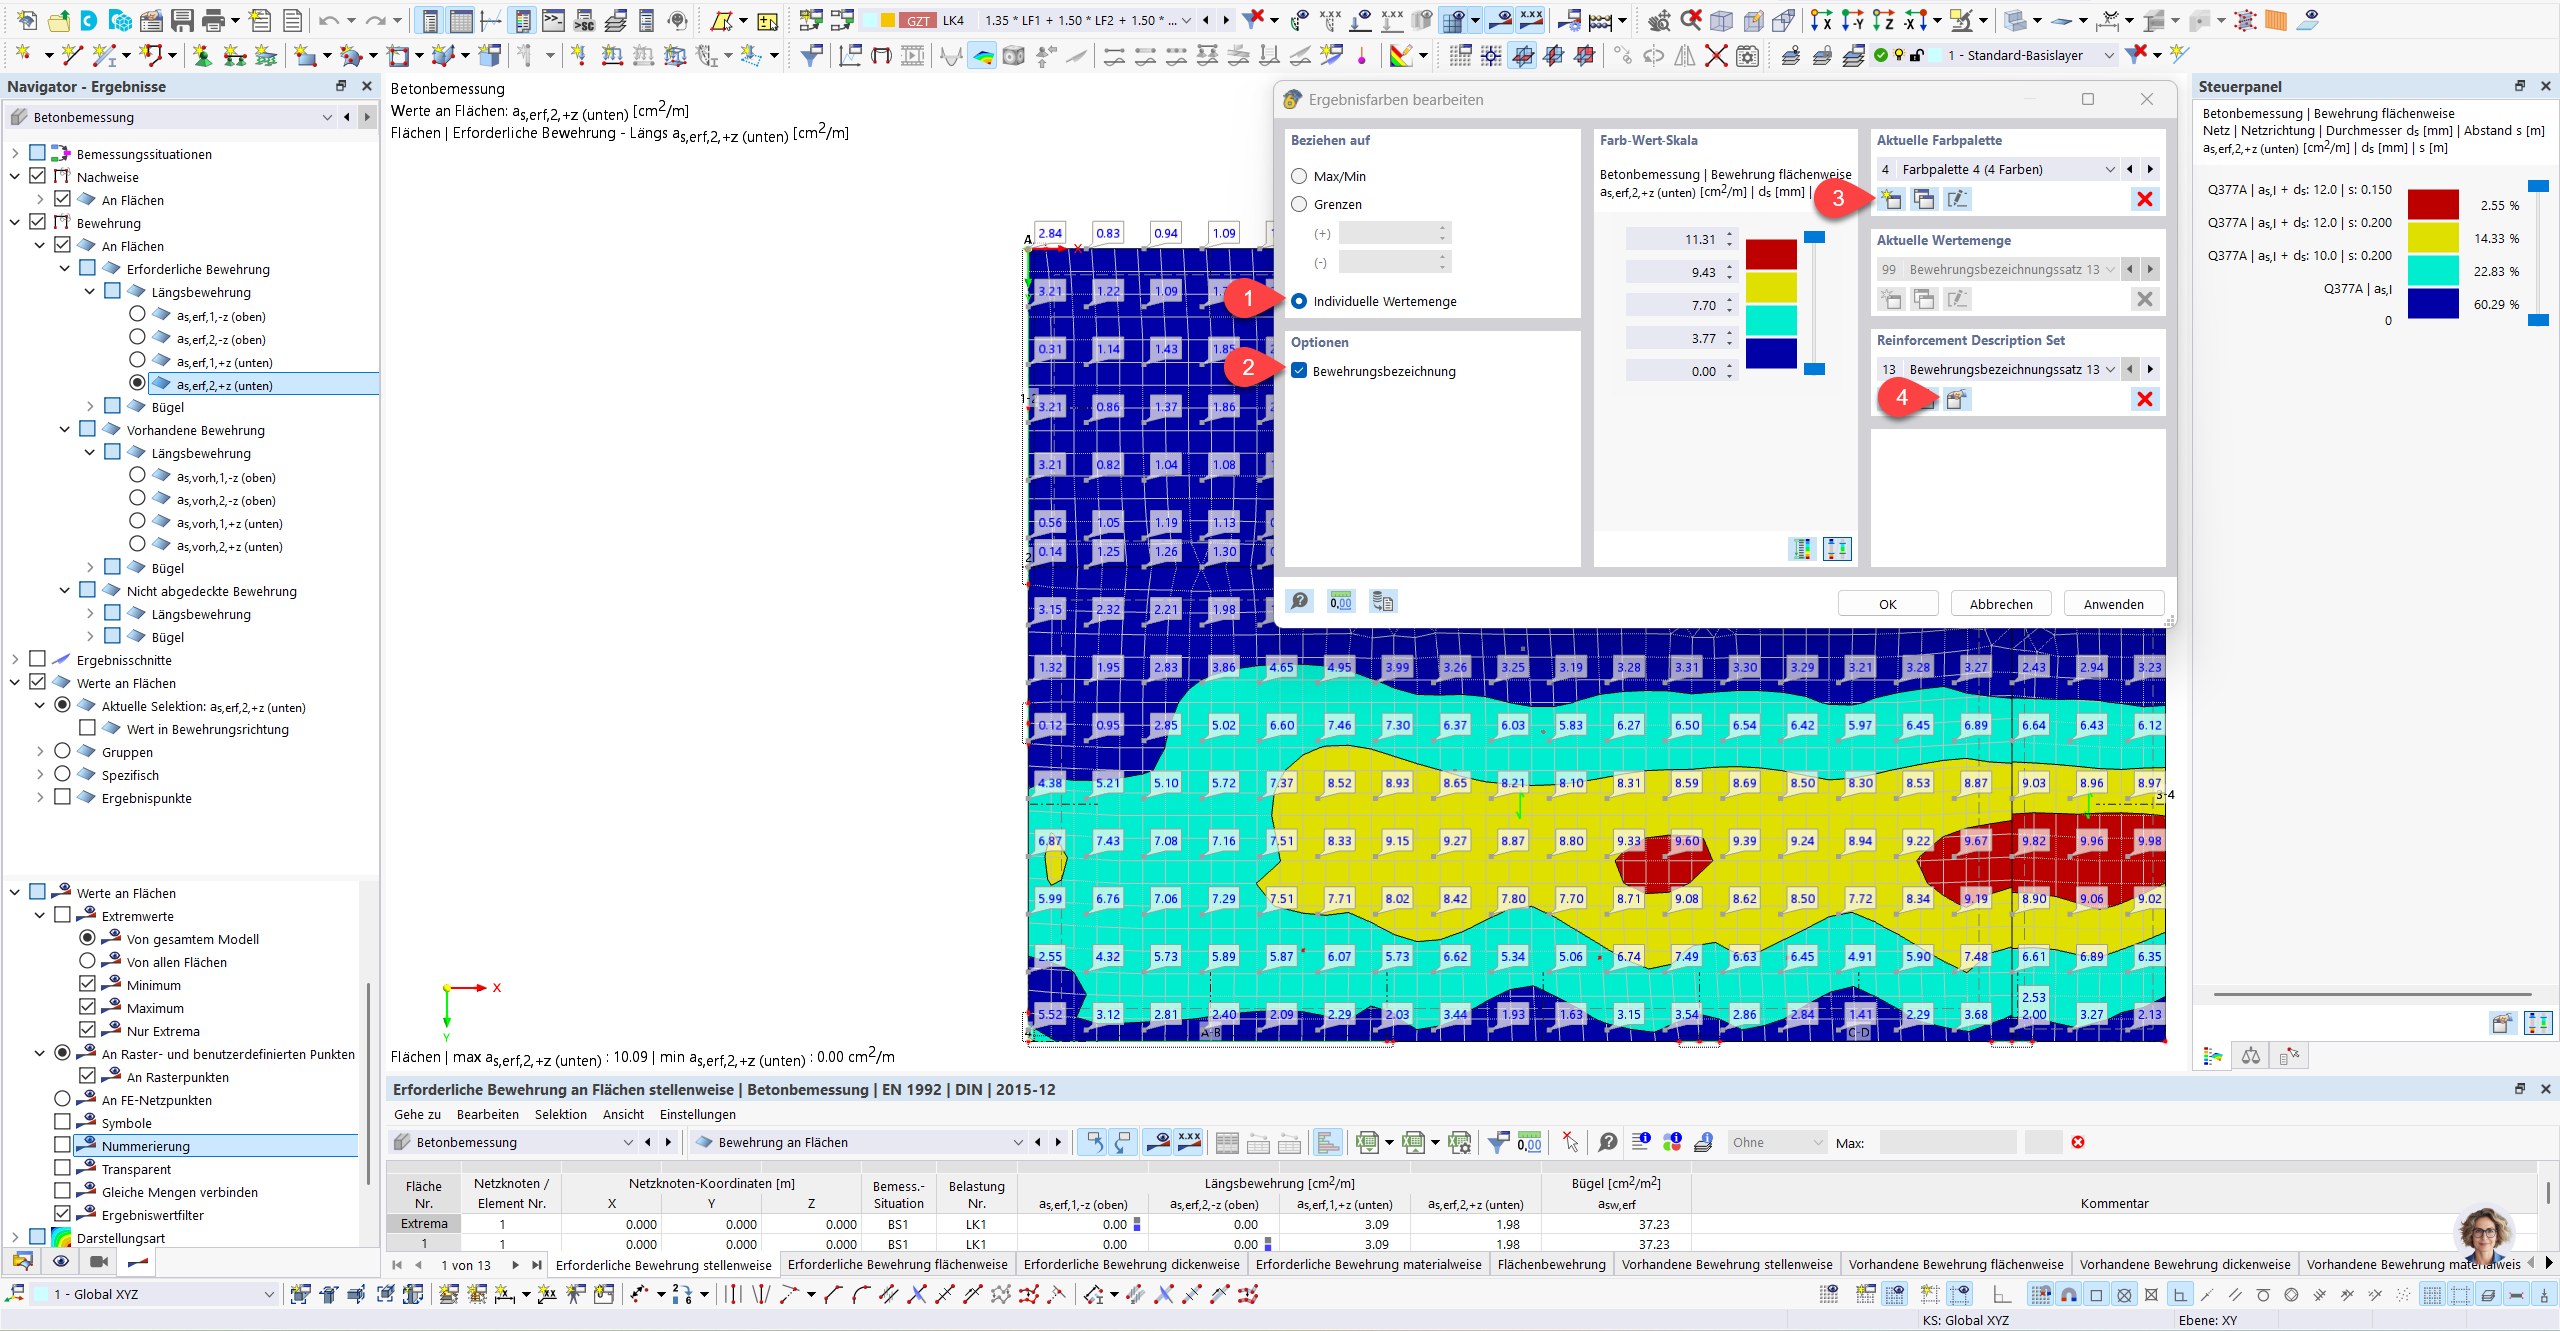Click the Anwenden button

click(x=2113, y=604)
